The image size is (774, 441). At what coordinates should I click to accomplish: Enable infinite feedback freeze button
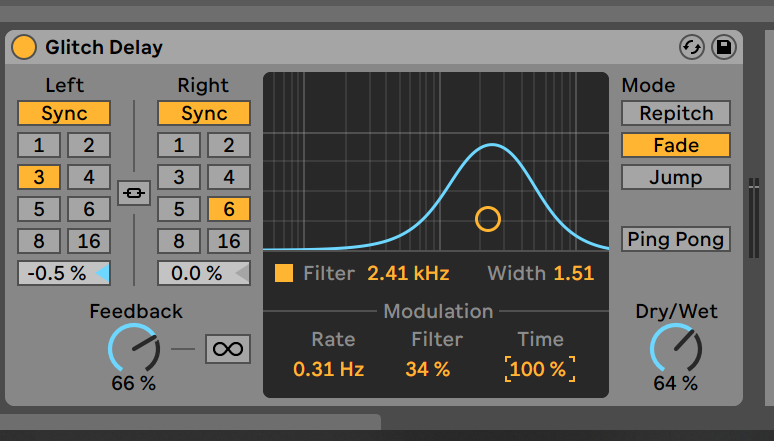pos(228,349)
